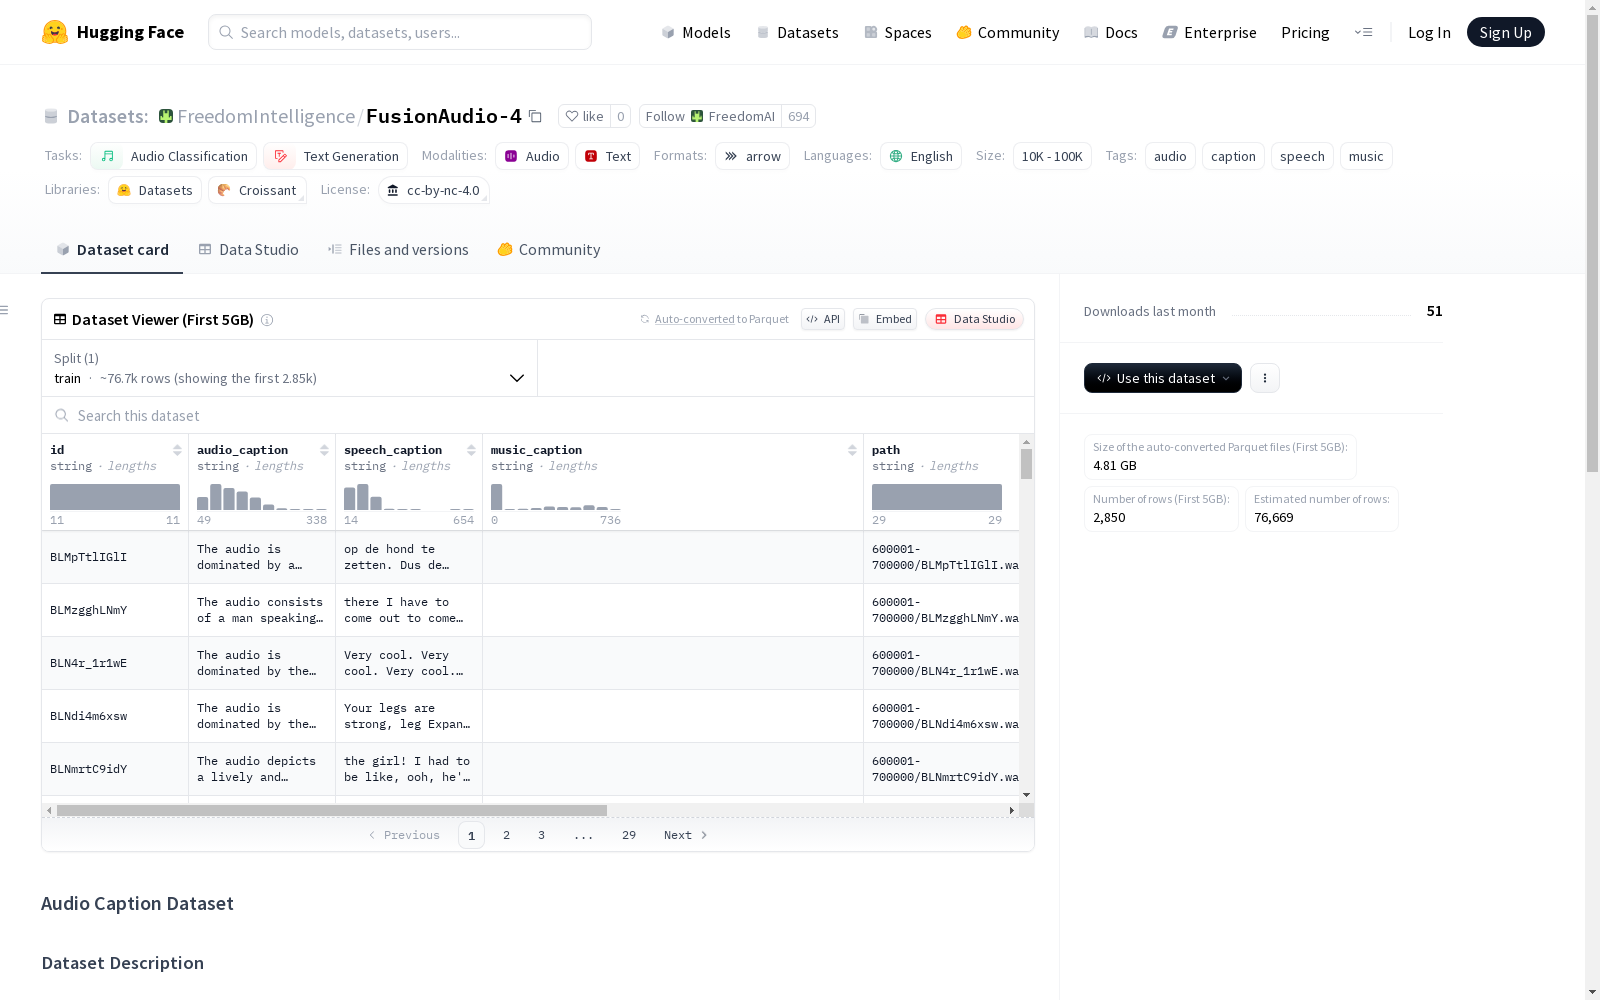Click the Auto-converted to Parquet link
The width and height of the screenshot is (1600, 1000).
721,319
